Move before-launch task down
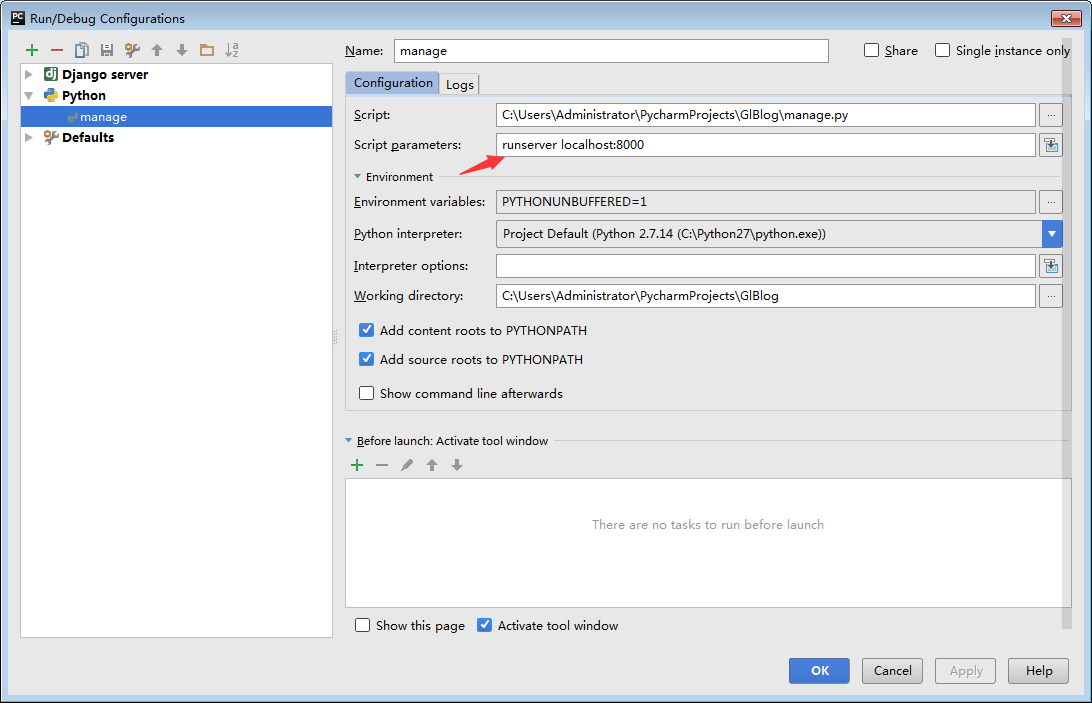The height and width of the screenshot is (703, 1092). (x=457, y=465)
